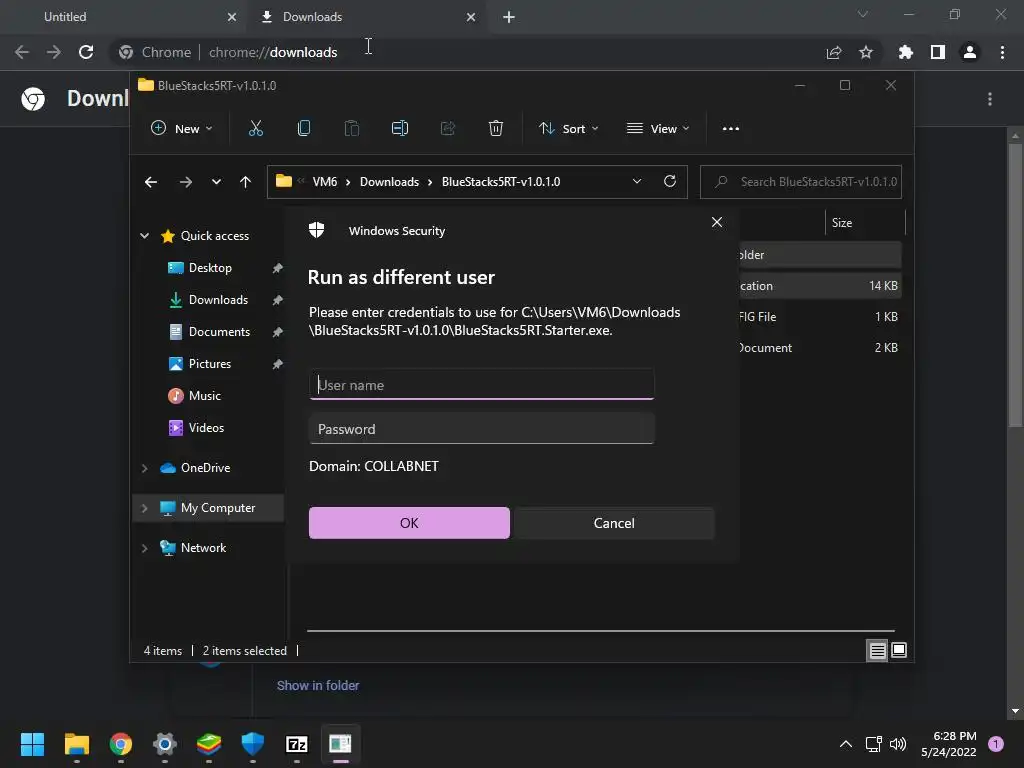Click the Paste icon in Explorer toolbar
Viewport: 1024px width, 768px height.
coord(351,129)
